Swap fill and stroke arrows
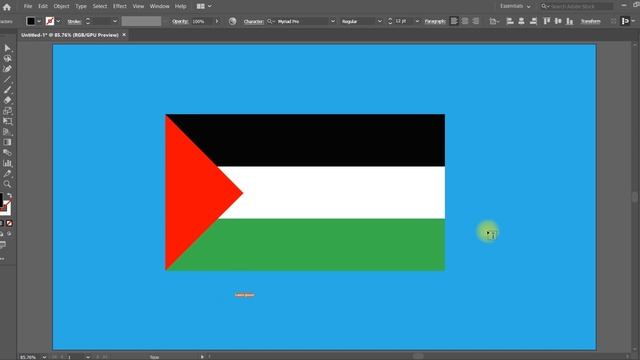 tap(9, 196)
